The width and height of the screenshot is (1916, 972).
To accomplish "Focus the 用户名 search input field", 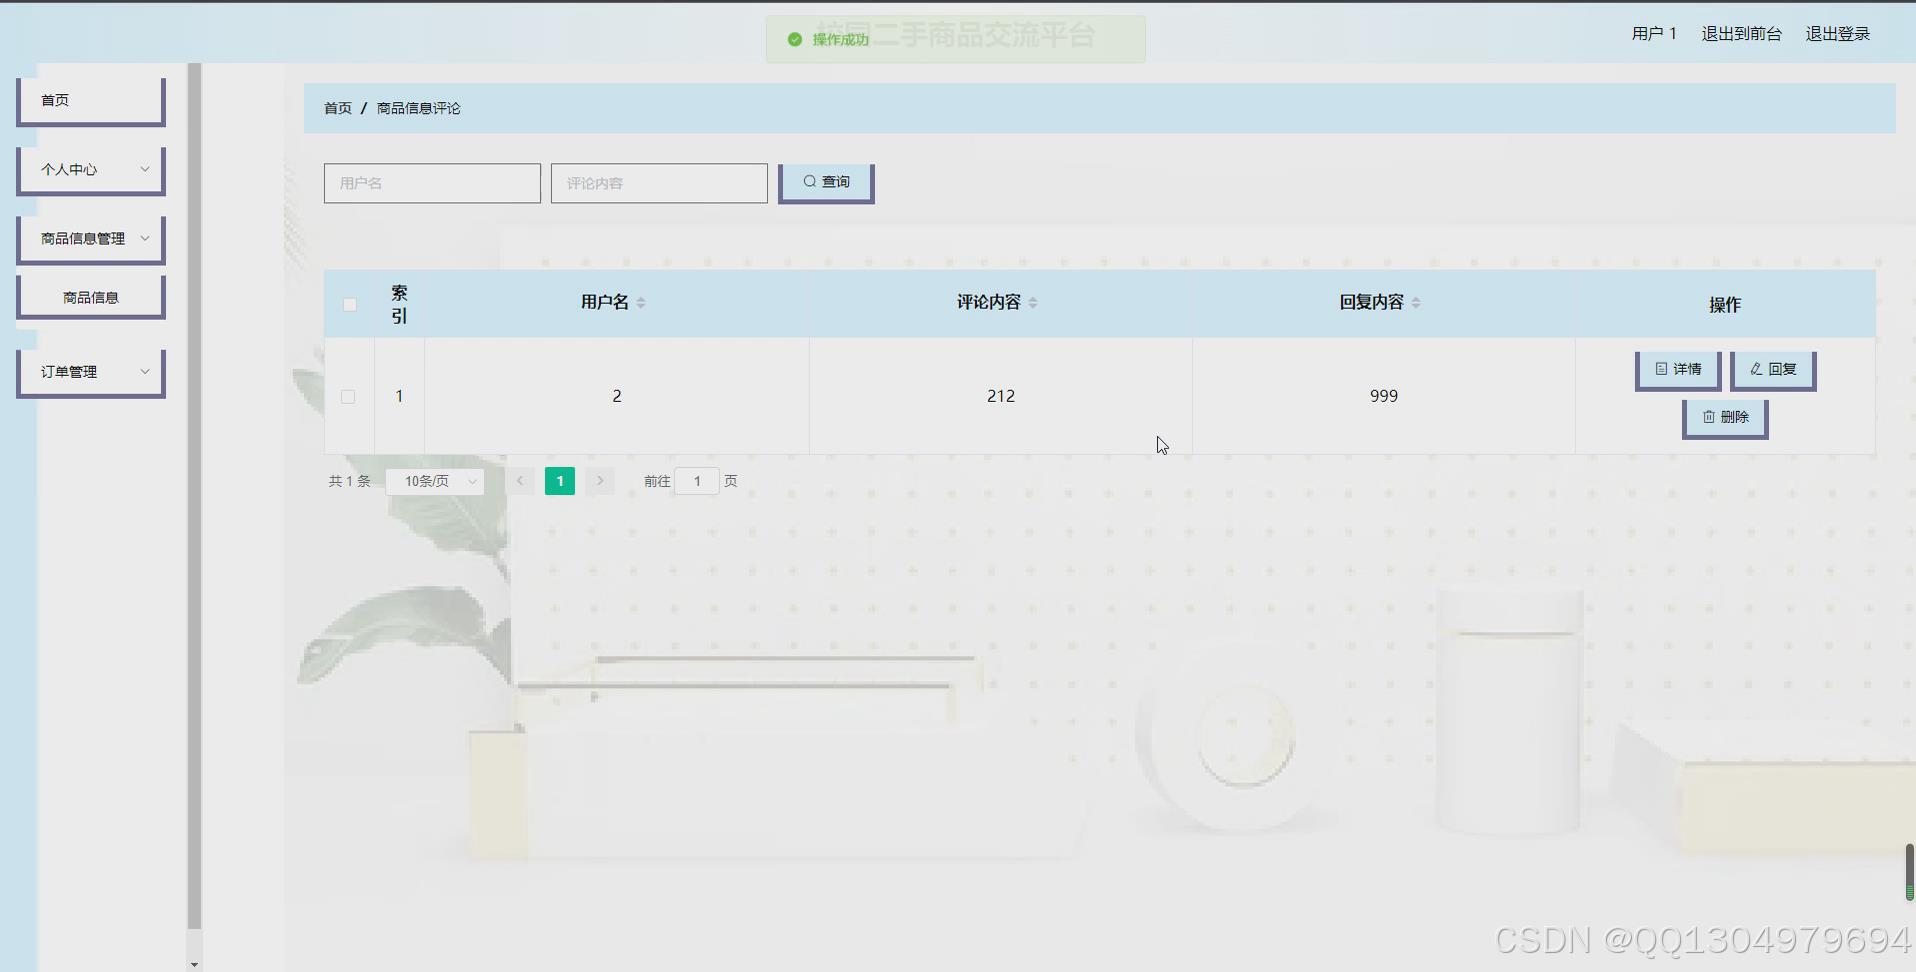I will click(x=432, y=183).
